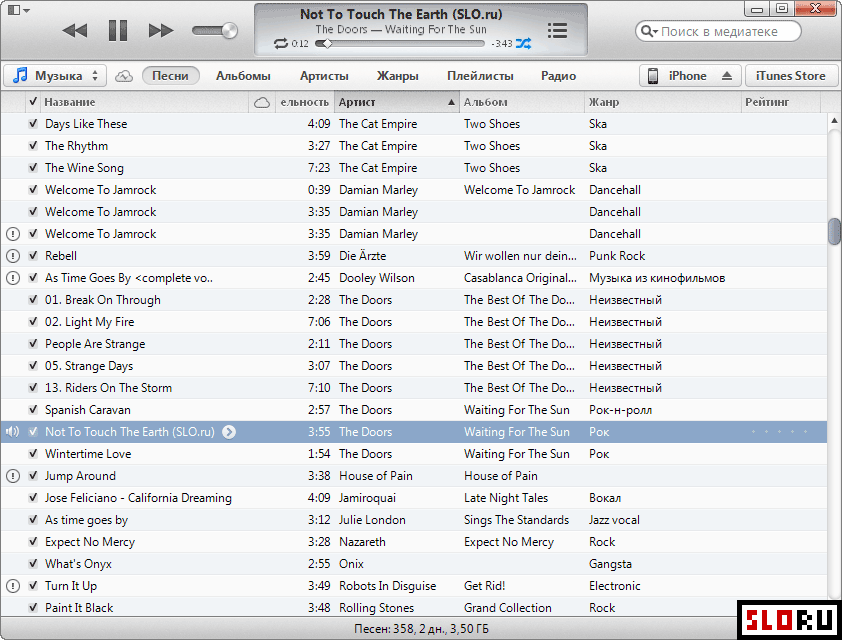842x640 pixels.
Task: Uncheck the Paint It Black checkbox
Action: click(33, 608)
